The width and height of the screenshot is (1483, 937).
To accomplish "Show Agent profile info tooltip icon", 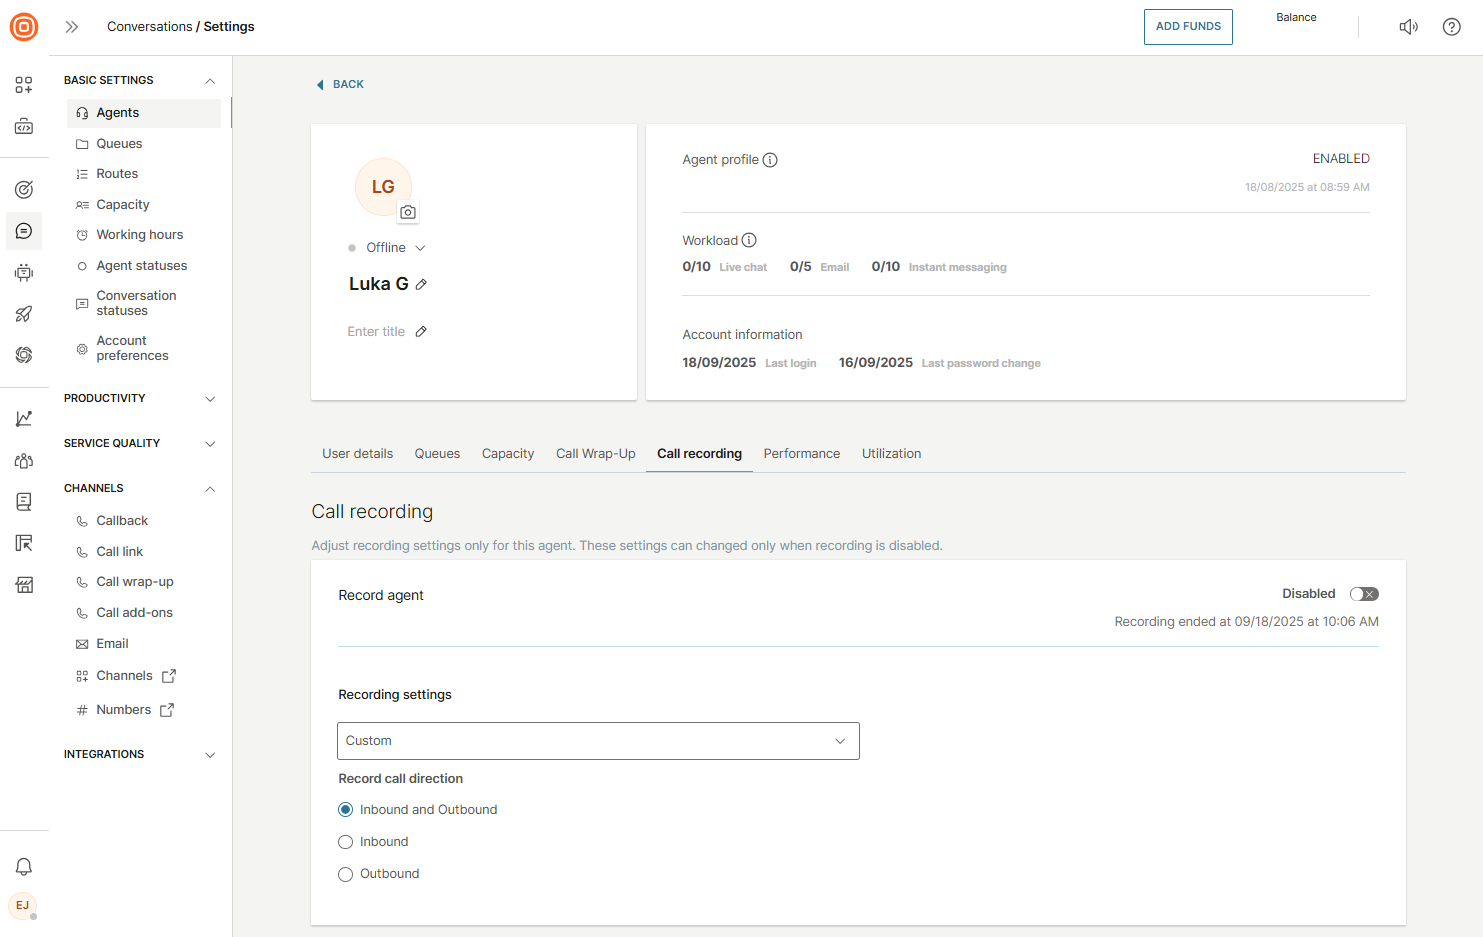I will coord(770,160).
